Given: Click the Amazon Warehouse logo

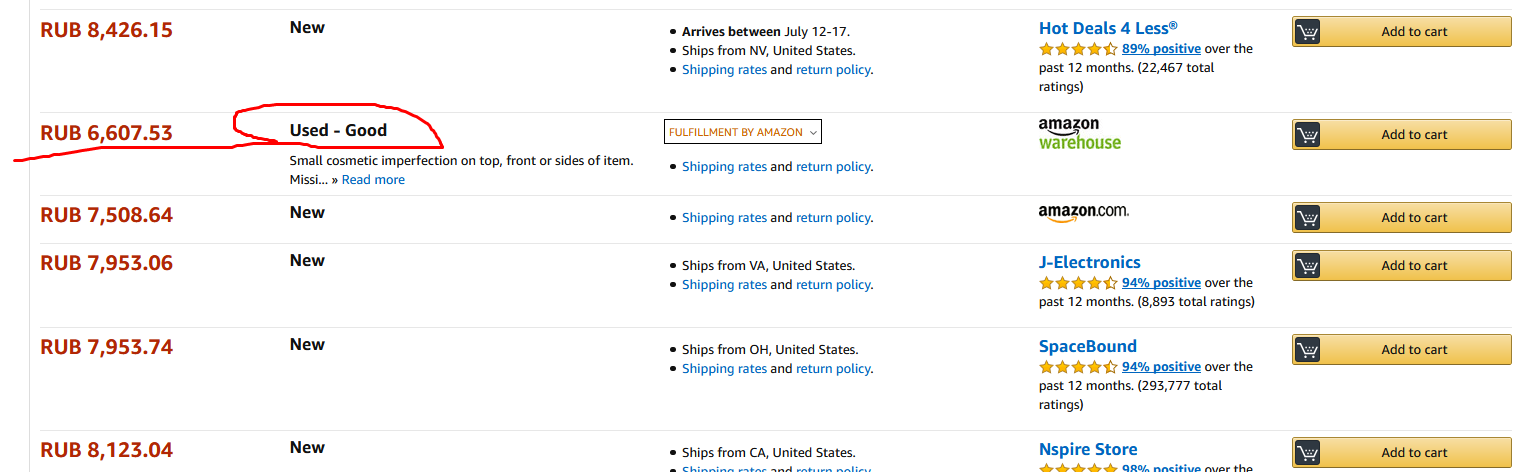Looking at the screenshot, I should click(1079, 134).
